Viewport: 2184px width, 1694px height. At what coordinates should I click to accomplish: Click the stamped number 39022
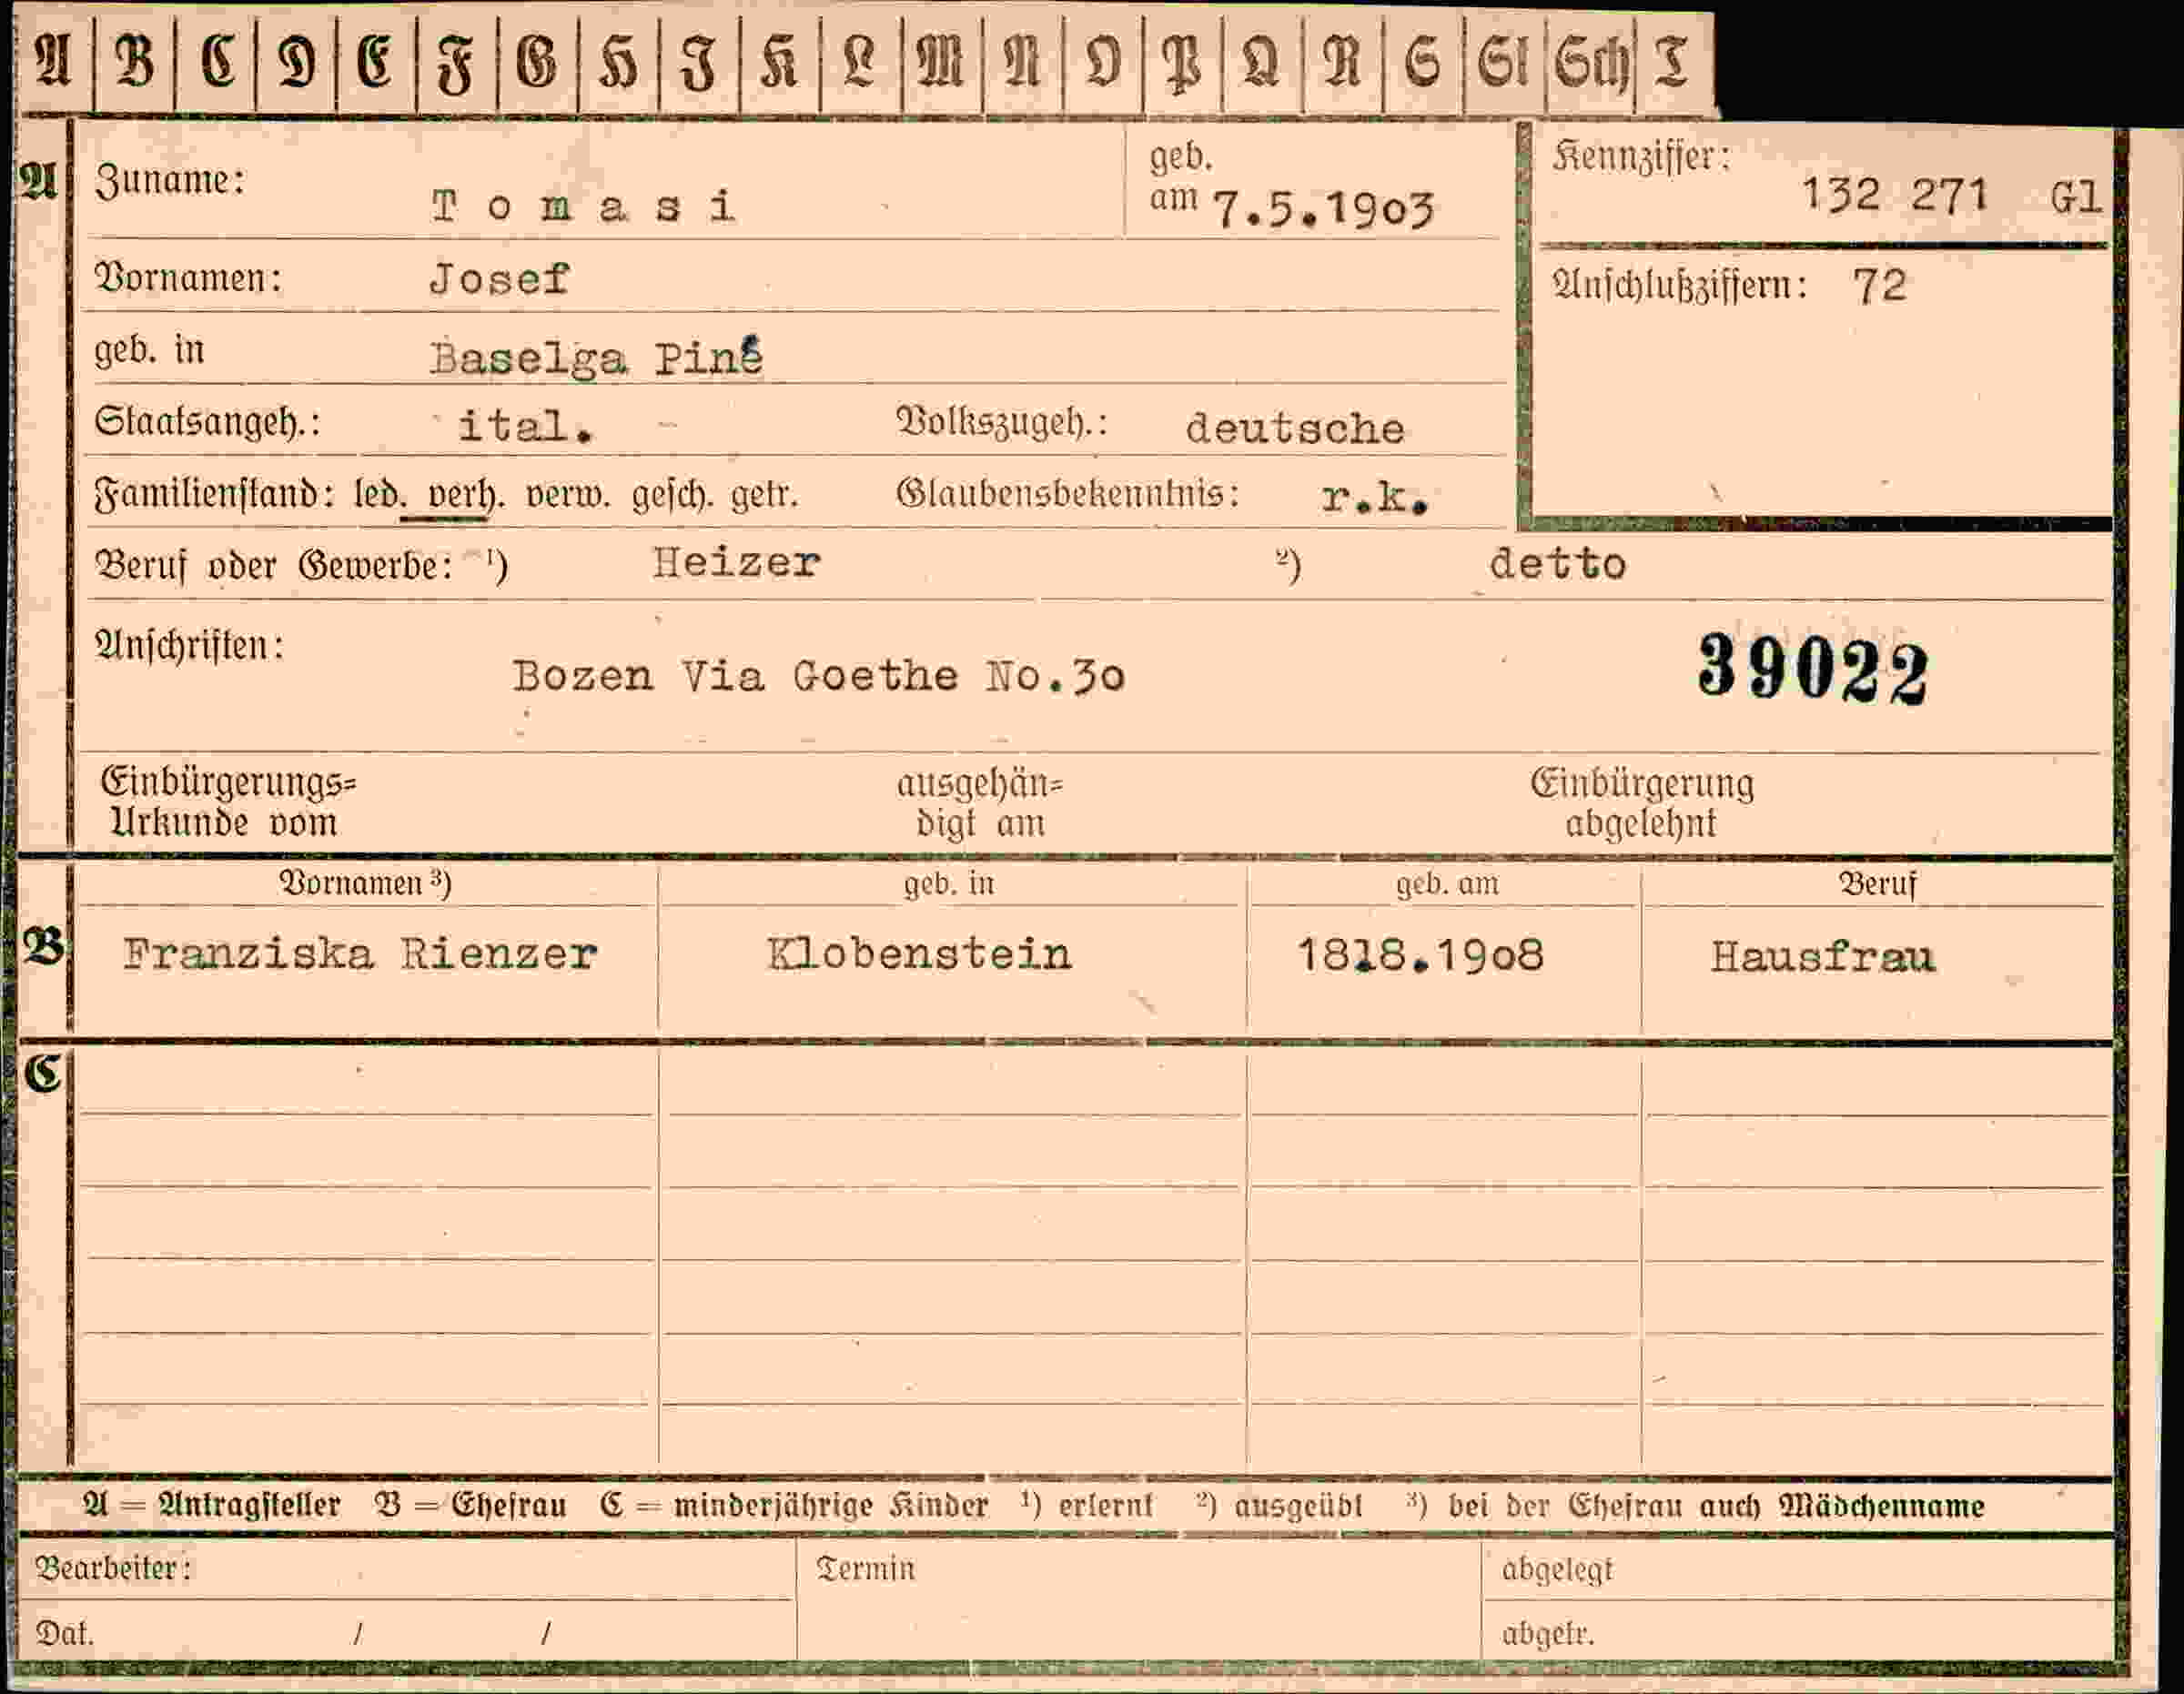1813,669
